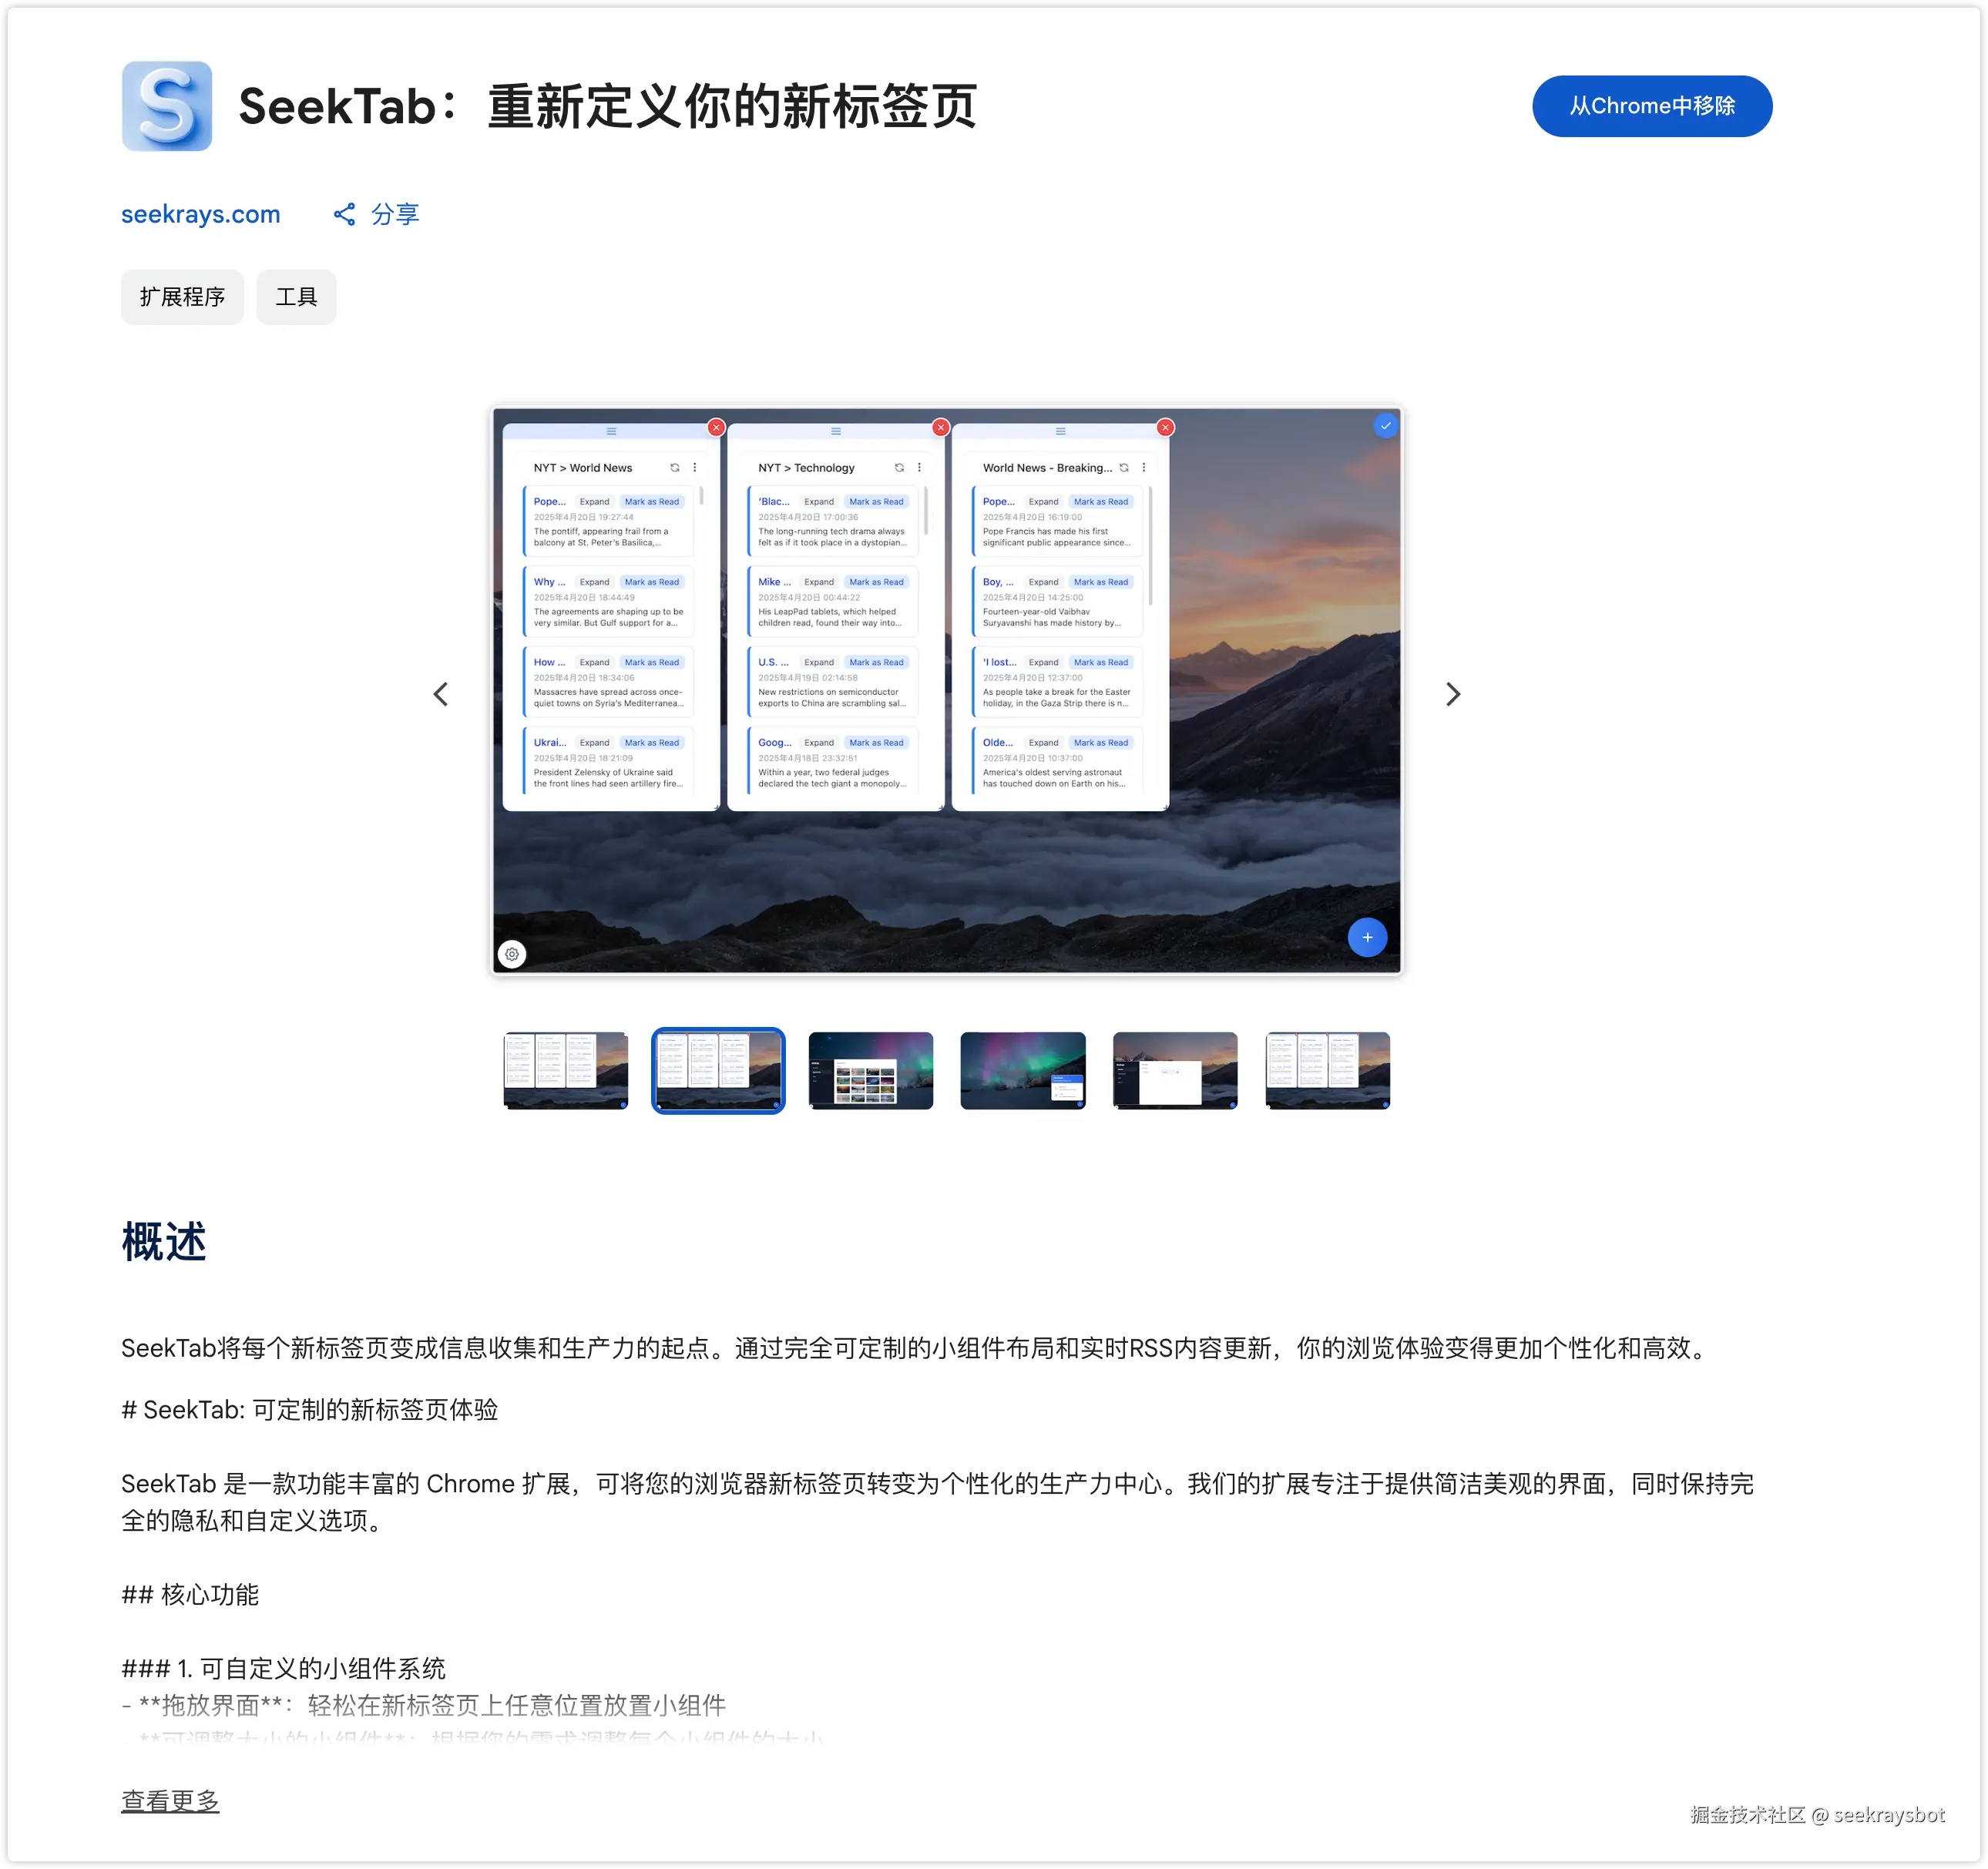
Task: Open three-dot menu on NYT World News widget
Action: 695,467
